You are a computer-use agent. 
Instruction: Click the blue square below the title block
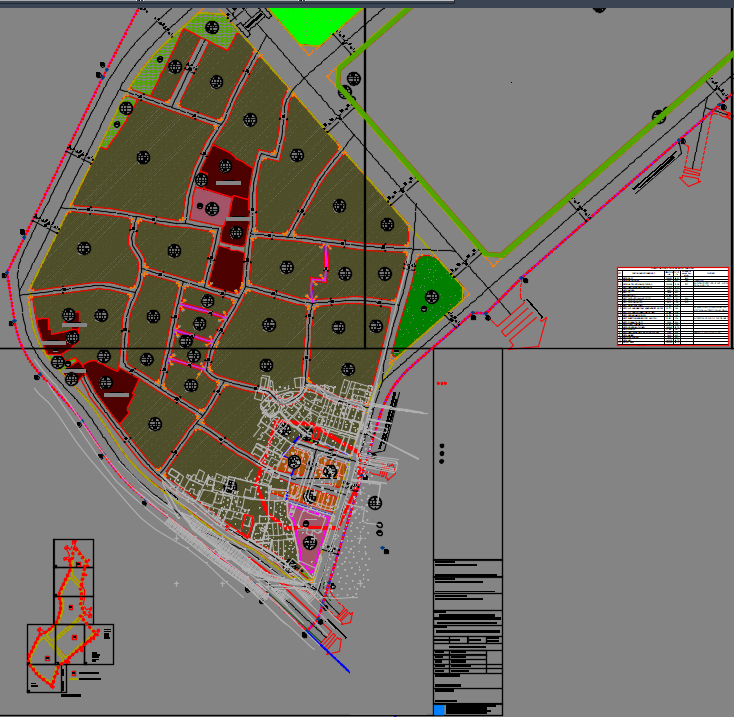click(439, 710)
